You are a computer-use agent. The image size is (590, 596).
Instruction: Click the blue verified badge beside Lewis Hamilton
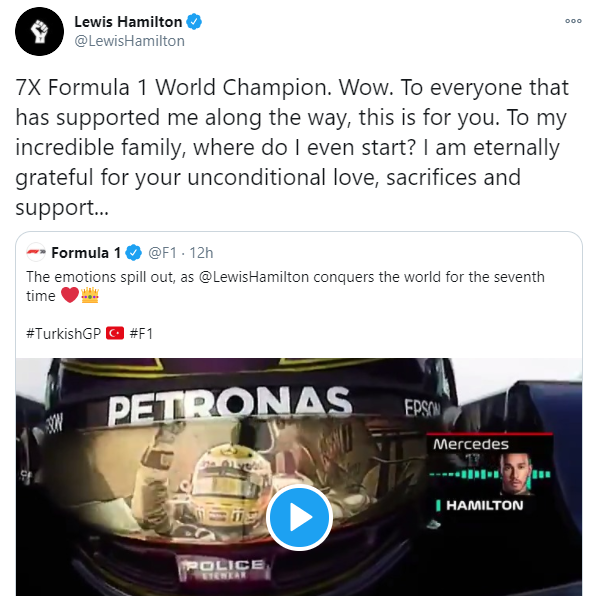click(194, 22)
